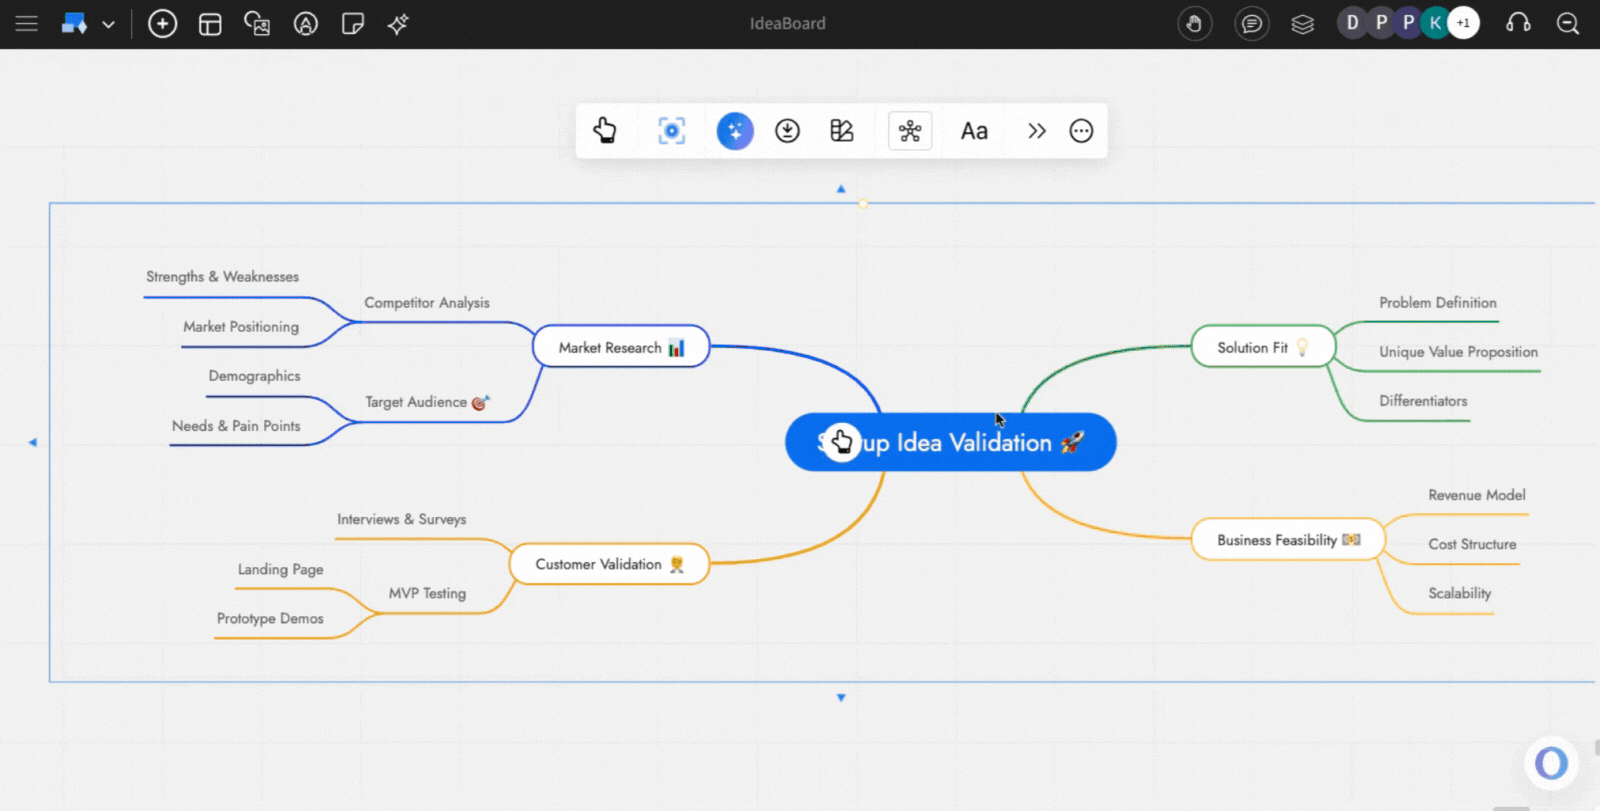This screenshot has width=1600, height=811.
Task: Click collaborator avatar K
Action: (1435, 22)
